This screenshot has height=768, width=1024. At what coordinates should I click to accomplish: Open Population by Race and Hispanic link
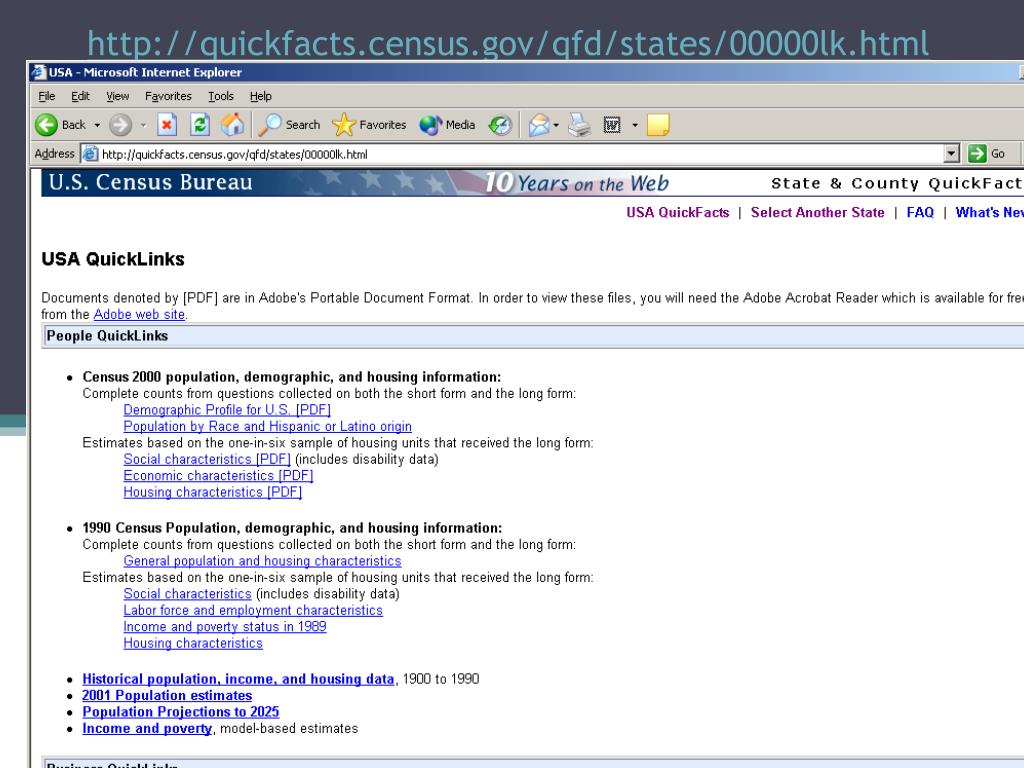point(267,426)
